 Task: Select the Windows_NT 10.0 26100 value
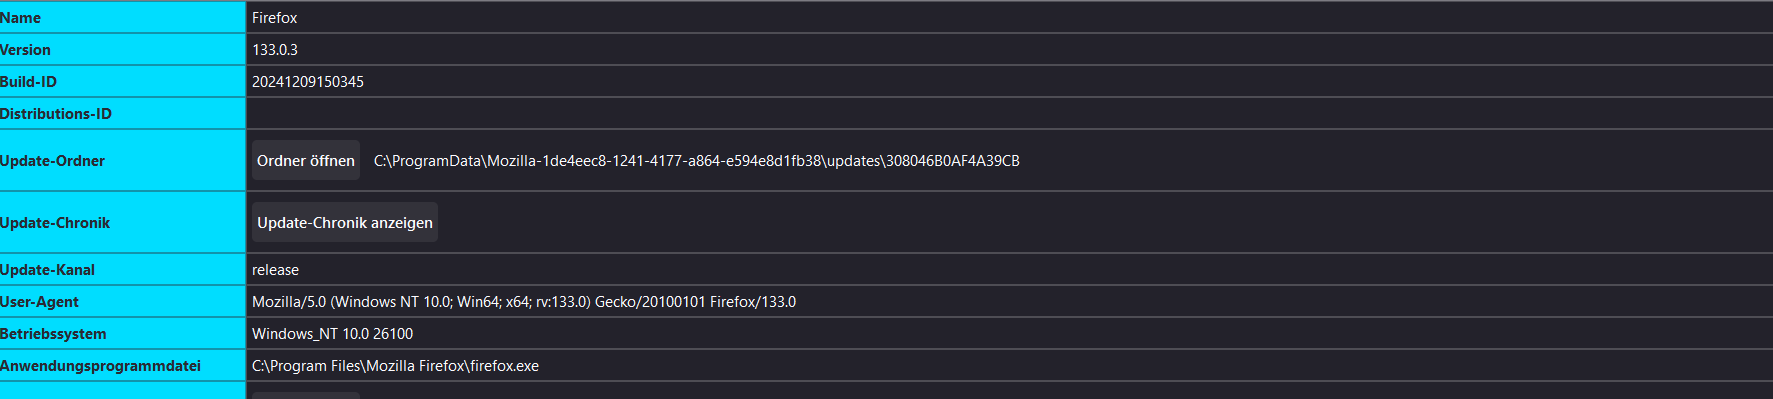pyautogui.click(x=333, y=334)
